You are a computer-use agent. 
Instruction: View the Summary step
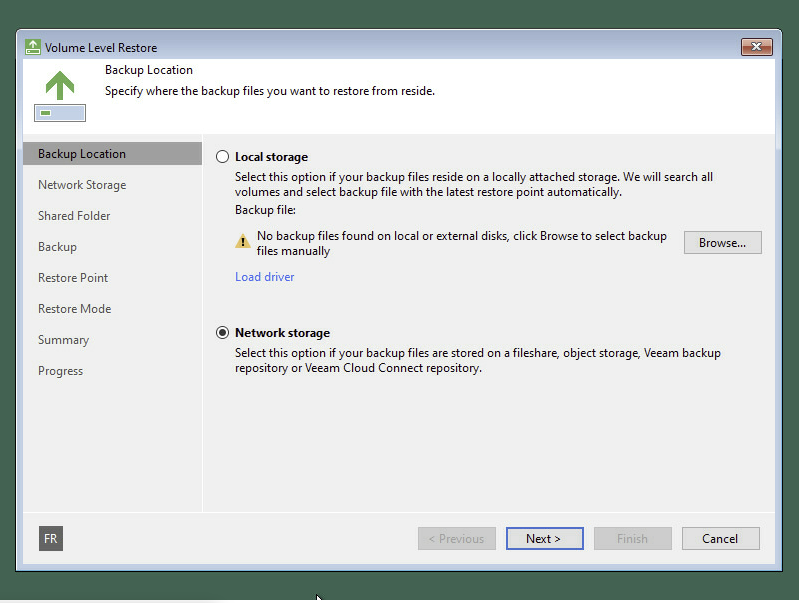point(63,339)
